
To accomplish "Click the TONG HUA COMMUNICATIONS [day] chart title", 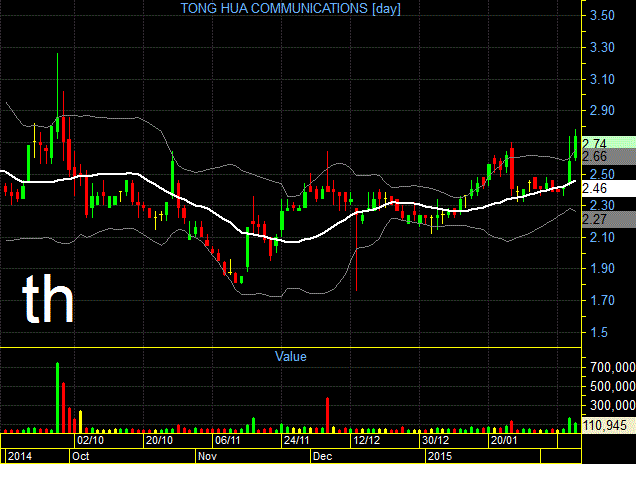I will pyautogui.click(x=290, y=8).
